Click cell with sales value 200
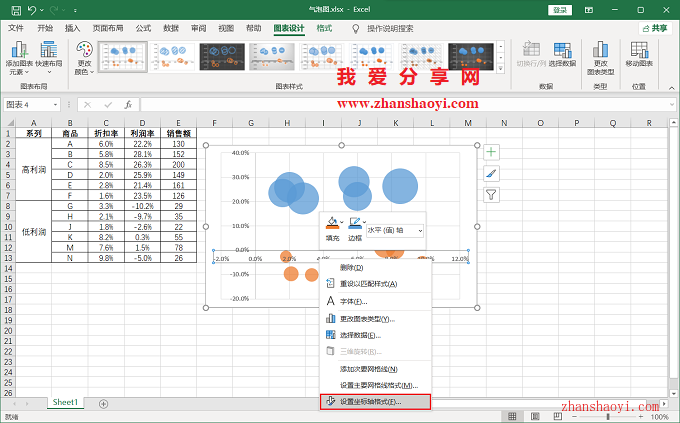 [178, 165]
